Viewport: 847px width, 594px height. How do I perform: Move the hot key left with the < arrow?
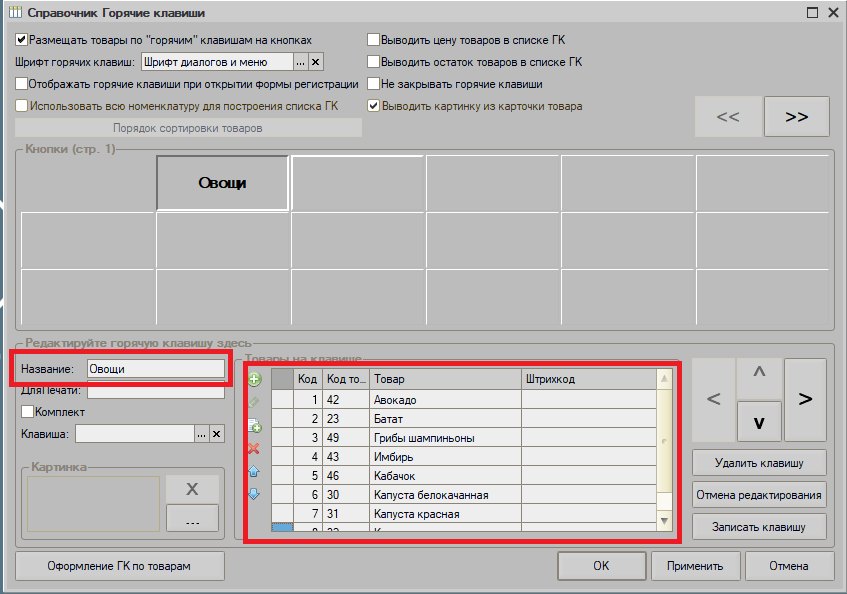[714, 400]
